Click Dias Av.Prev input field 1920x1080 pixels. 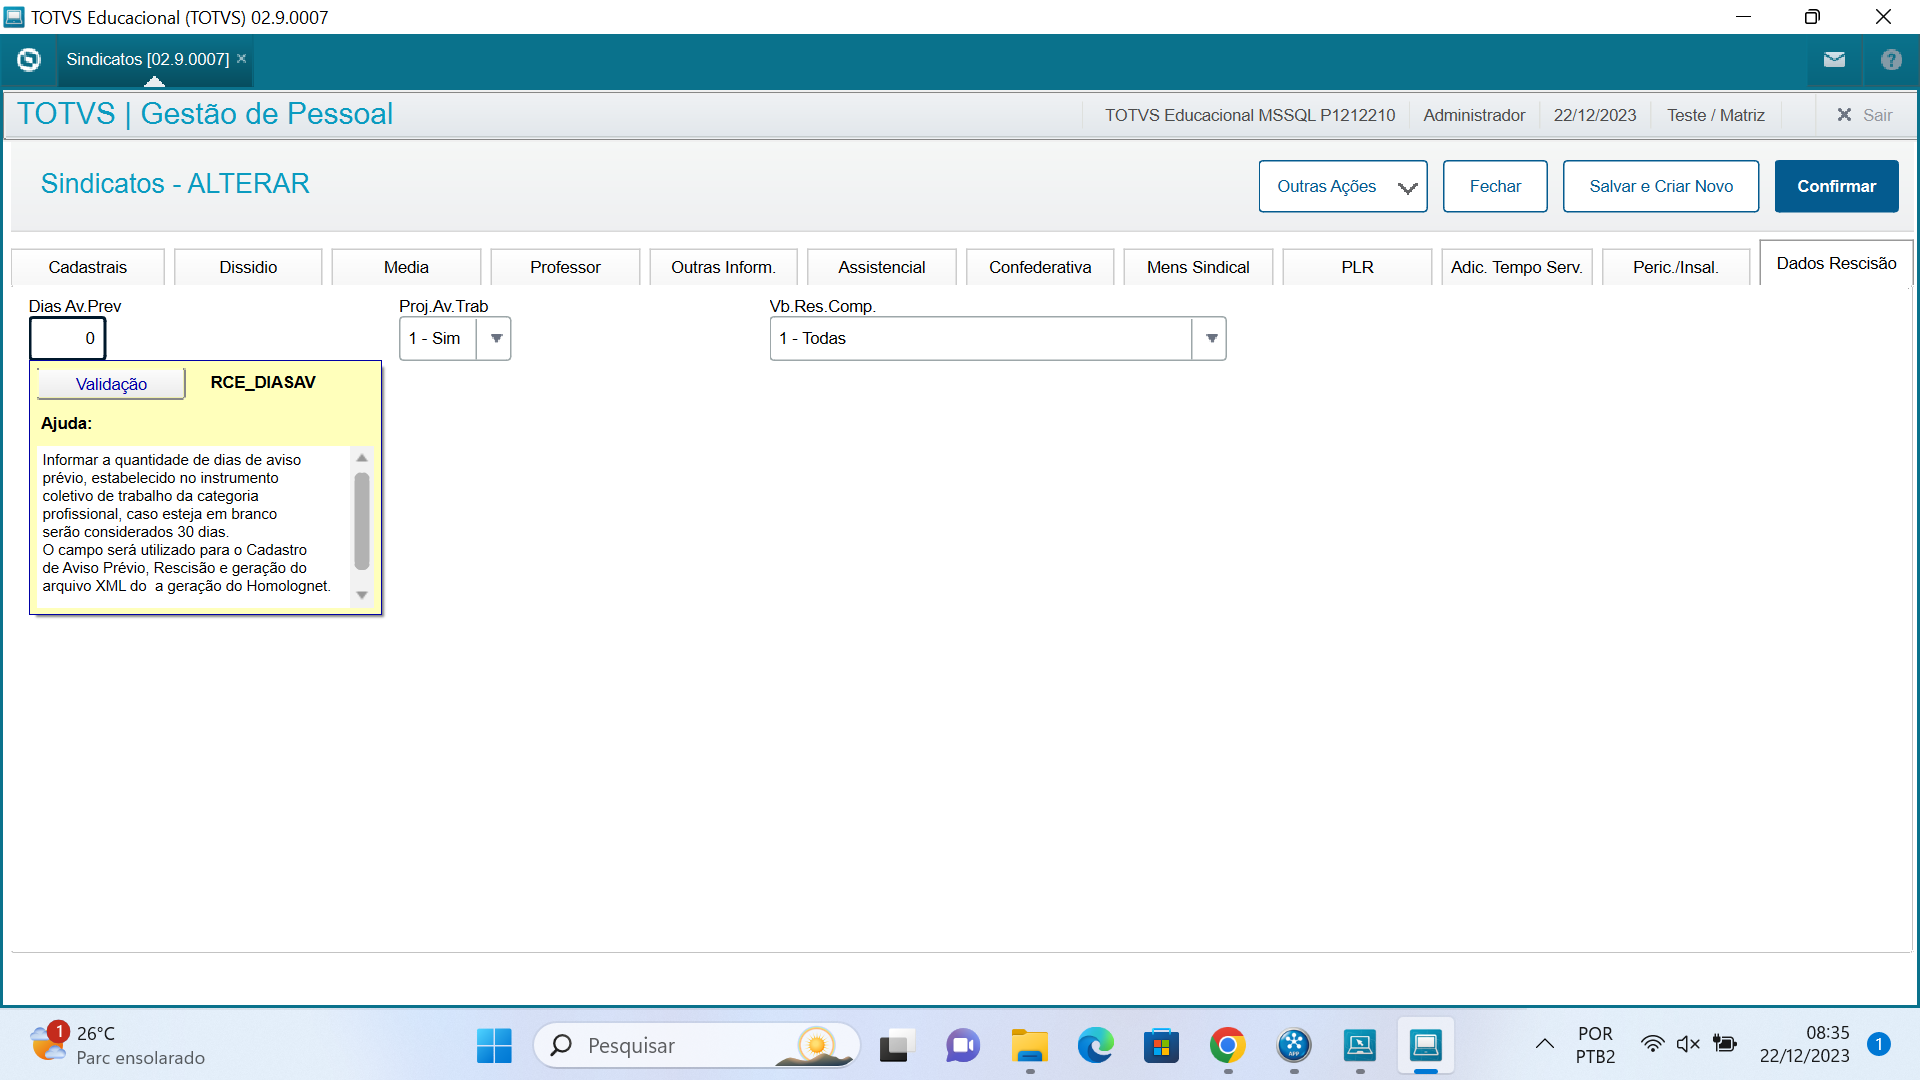67,338
